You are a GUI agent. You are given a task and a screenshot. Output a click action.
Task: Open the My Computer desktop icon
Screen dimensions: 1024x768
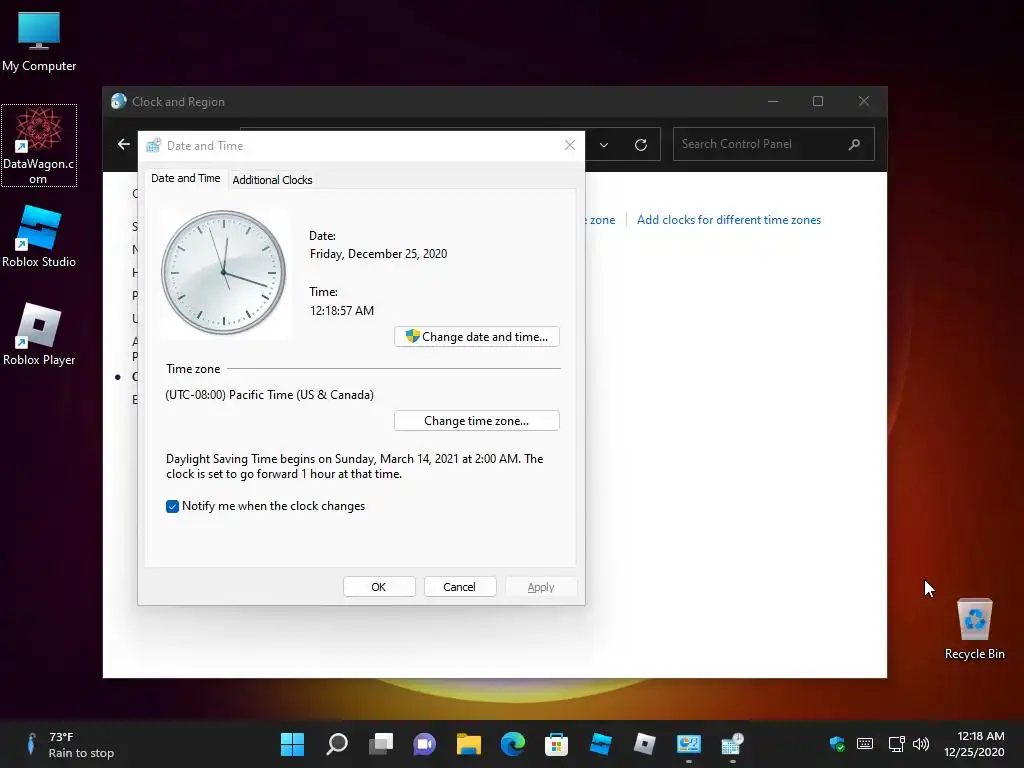coord(39,41)
